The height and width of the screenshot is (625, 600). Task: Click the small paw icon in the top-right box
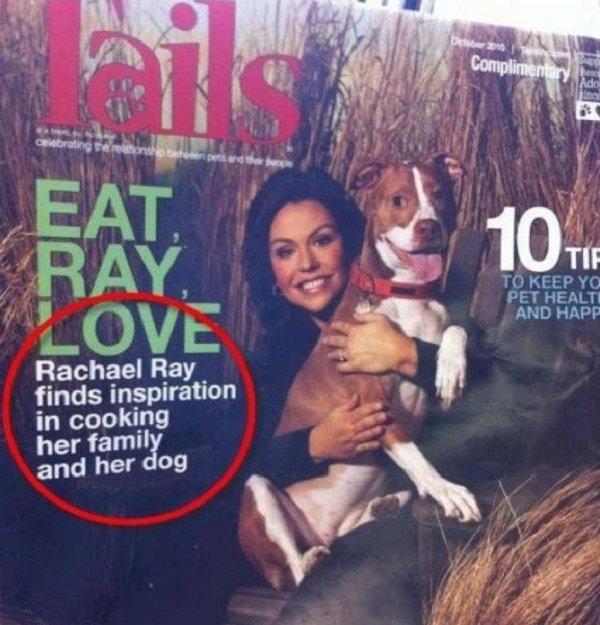coord(585,108)
